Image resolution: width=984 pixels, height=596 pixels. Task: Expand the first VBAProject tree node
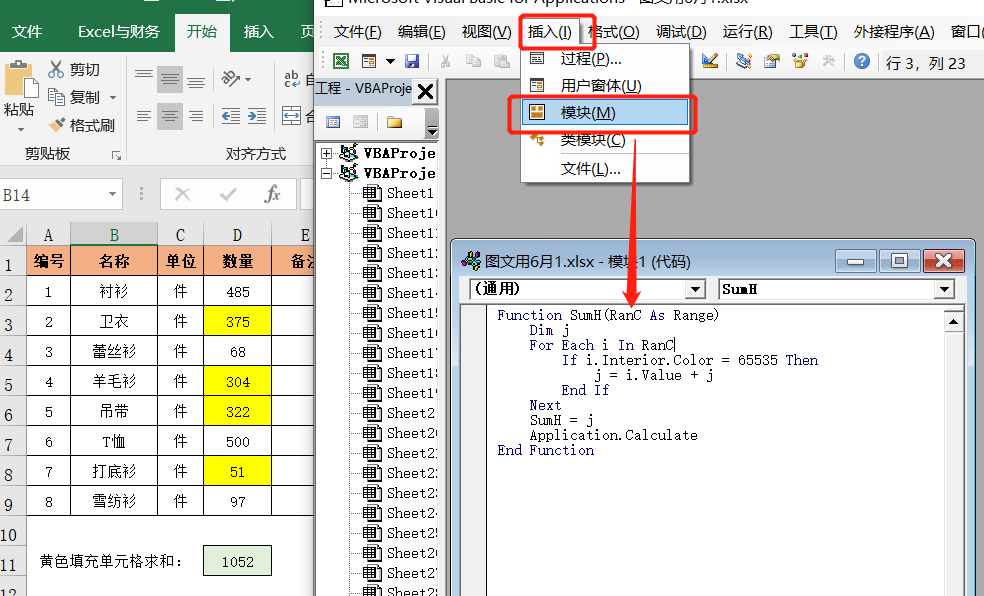tap(326, 153)
